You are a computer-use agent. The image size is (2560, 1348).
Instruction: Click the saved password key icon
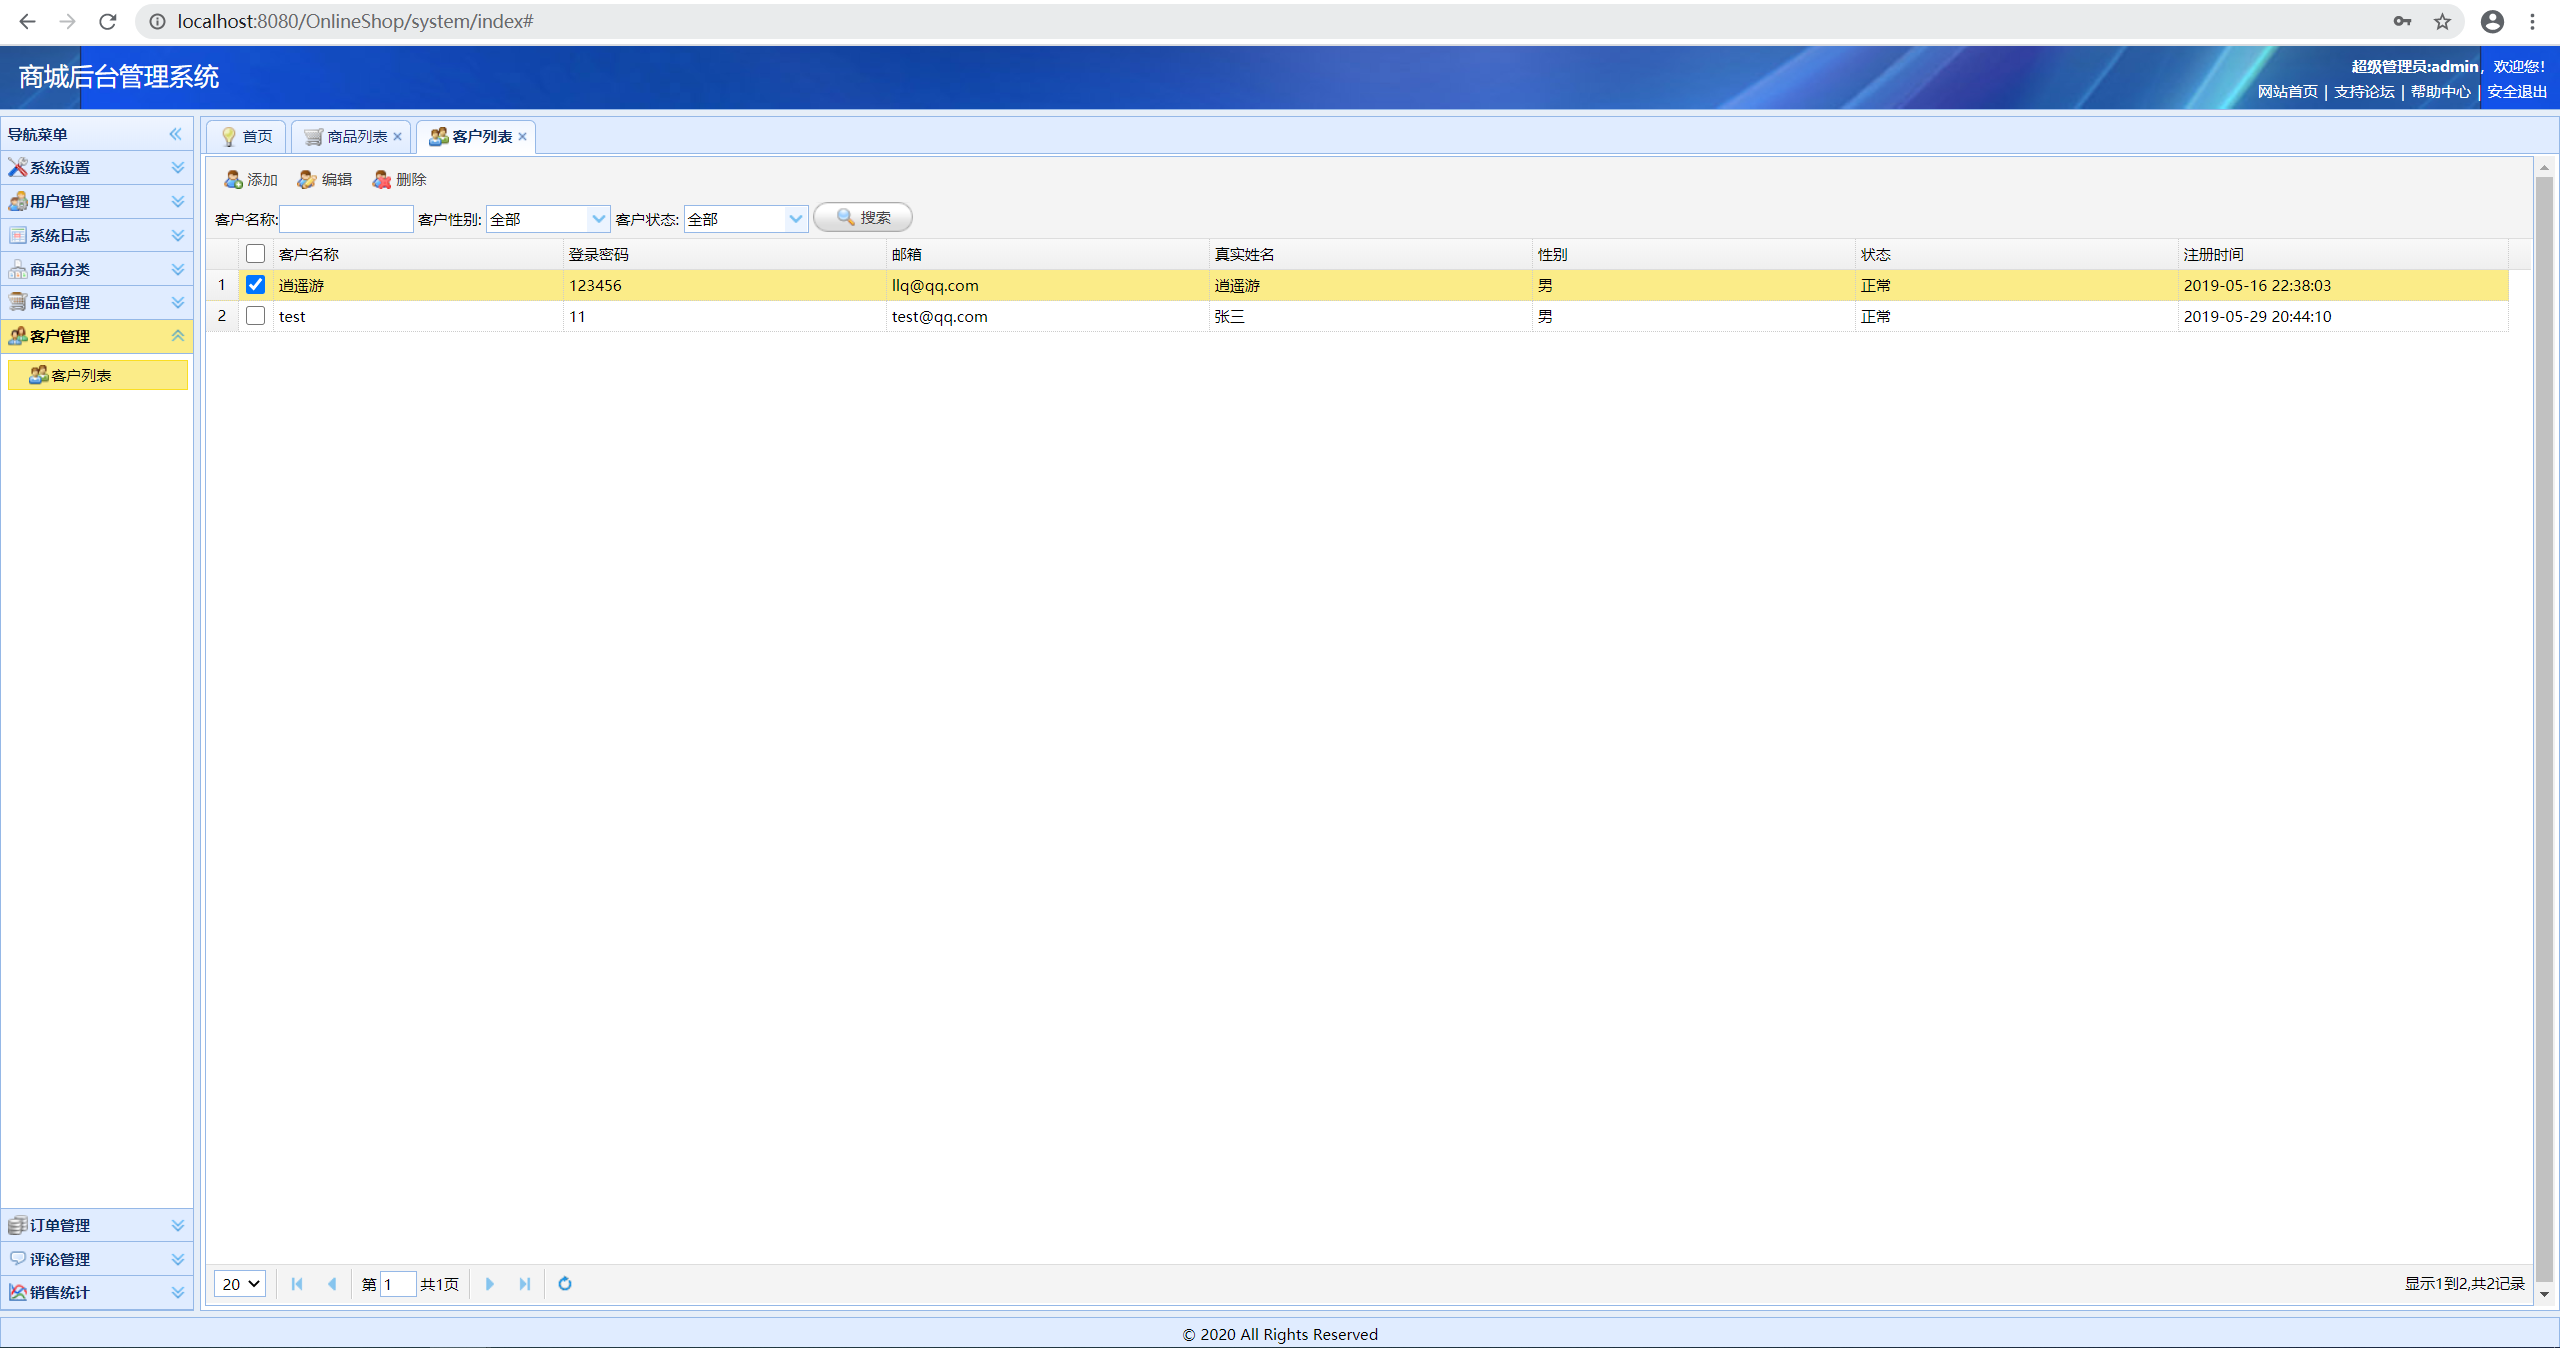click(x=2402, y=21)
